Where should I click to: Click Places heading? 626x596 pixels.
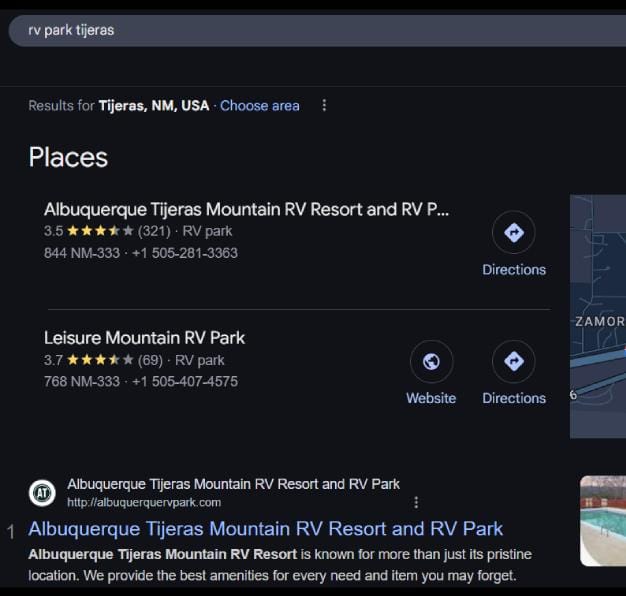coord(68,157)
